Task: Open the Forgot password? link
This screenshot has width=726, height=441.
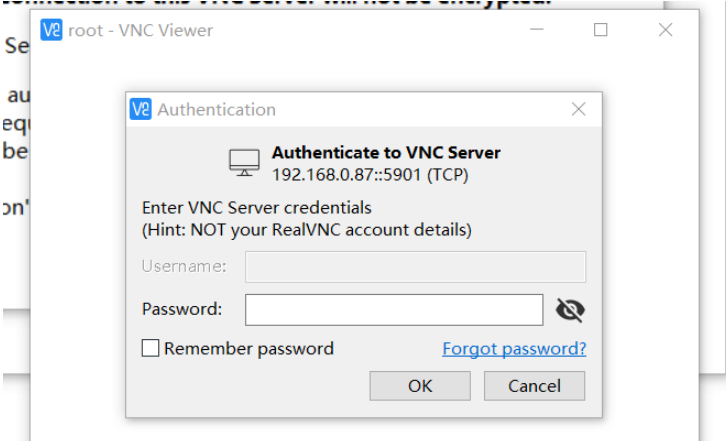Action: click(514, 349)
